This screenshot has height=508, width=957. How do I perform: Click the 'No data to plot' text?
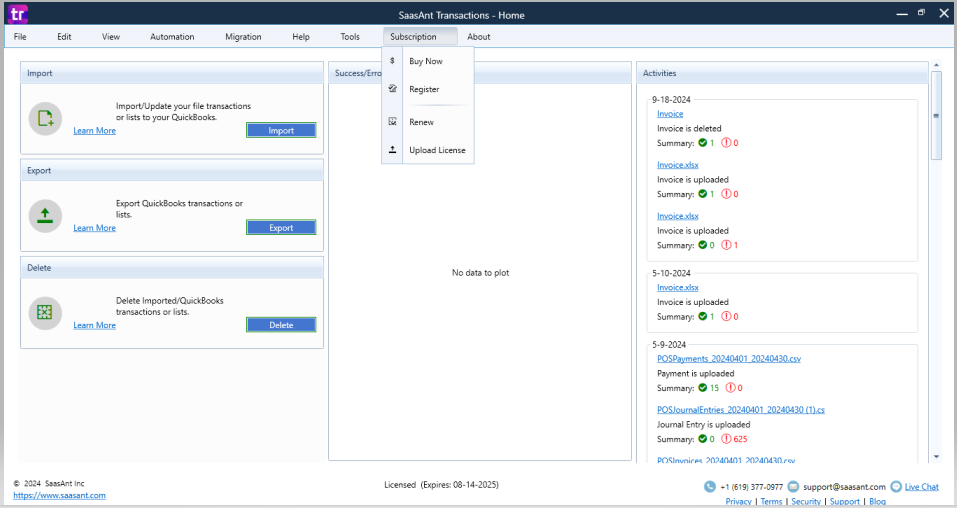(x=480, y=273)
